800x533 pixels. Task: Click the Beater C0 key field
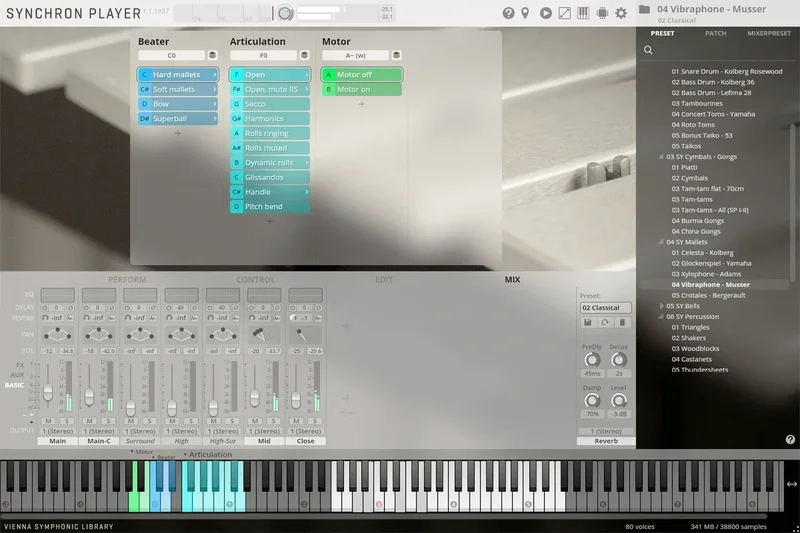point(171,55)
